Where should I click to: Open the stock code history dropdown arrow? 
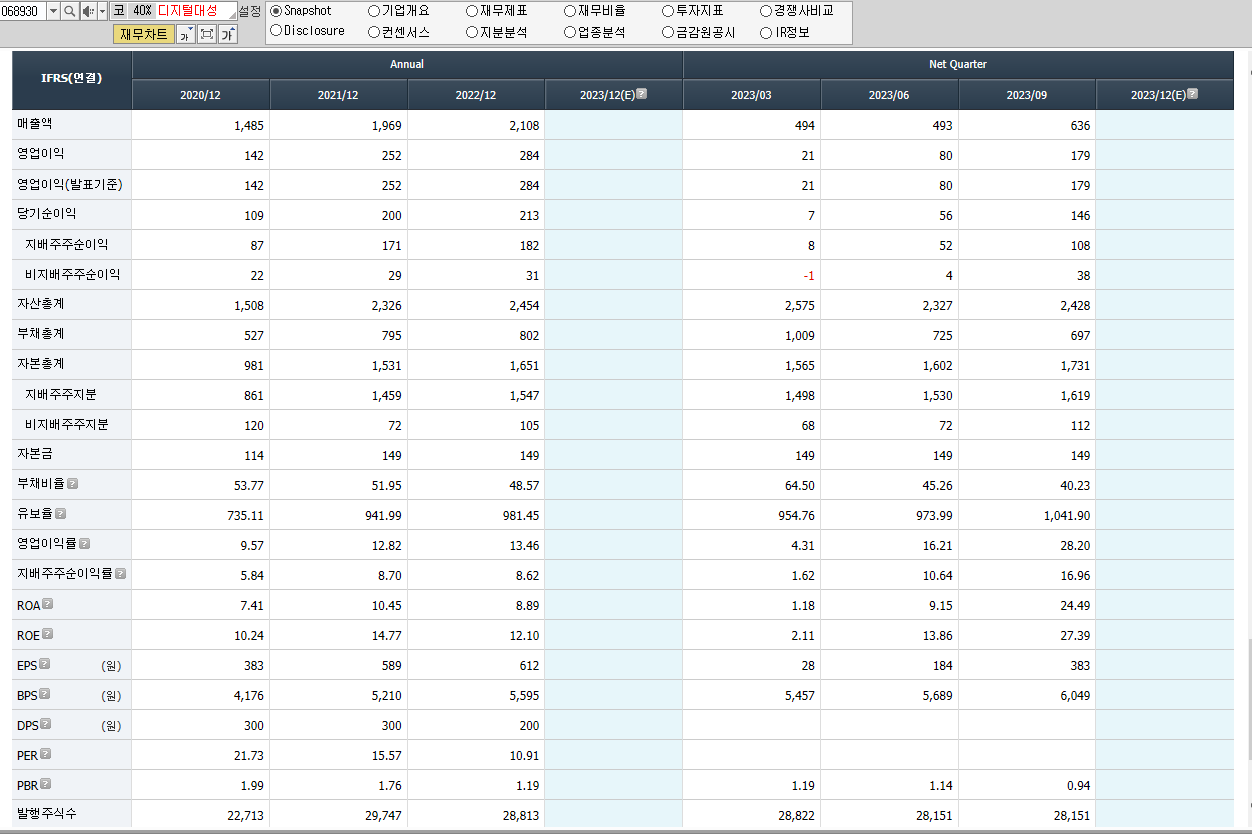point(53,11)
